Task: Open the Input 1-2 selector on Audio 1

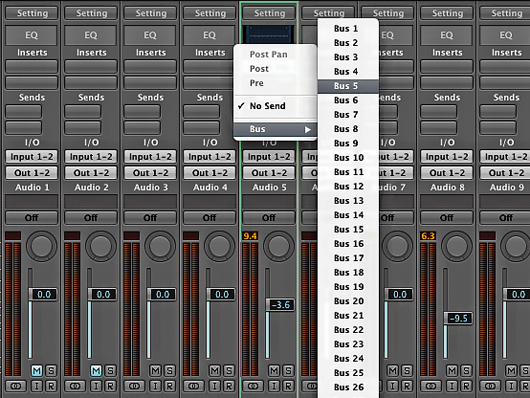Action: 32,157
